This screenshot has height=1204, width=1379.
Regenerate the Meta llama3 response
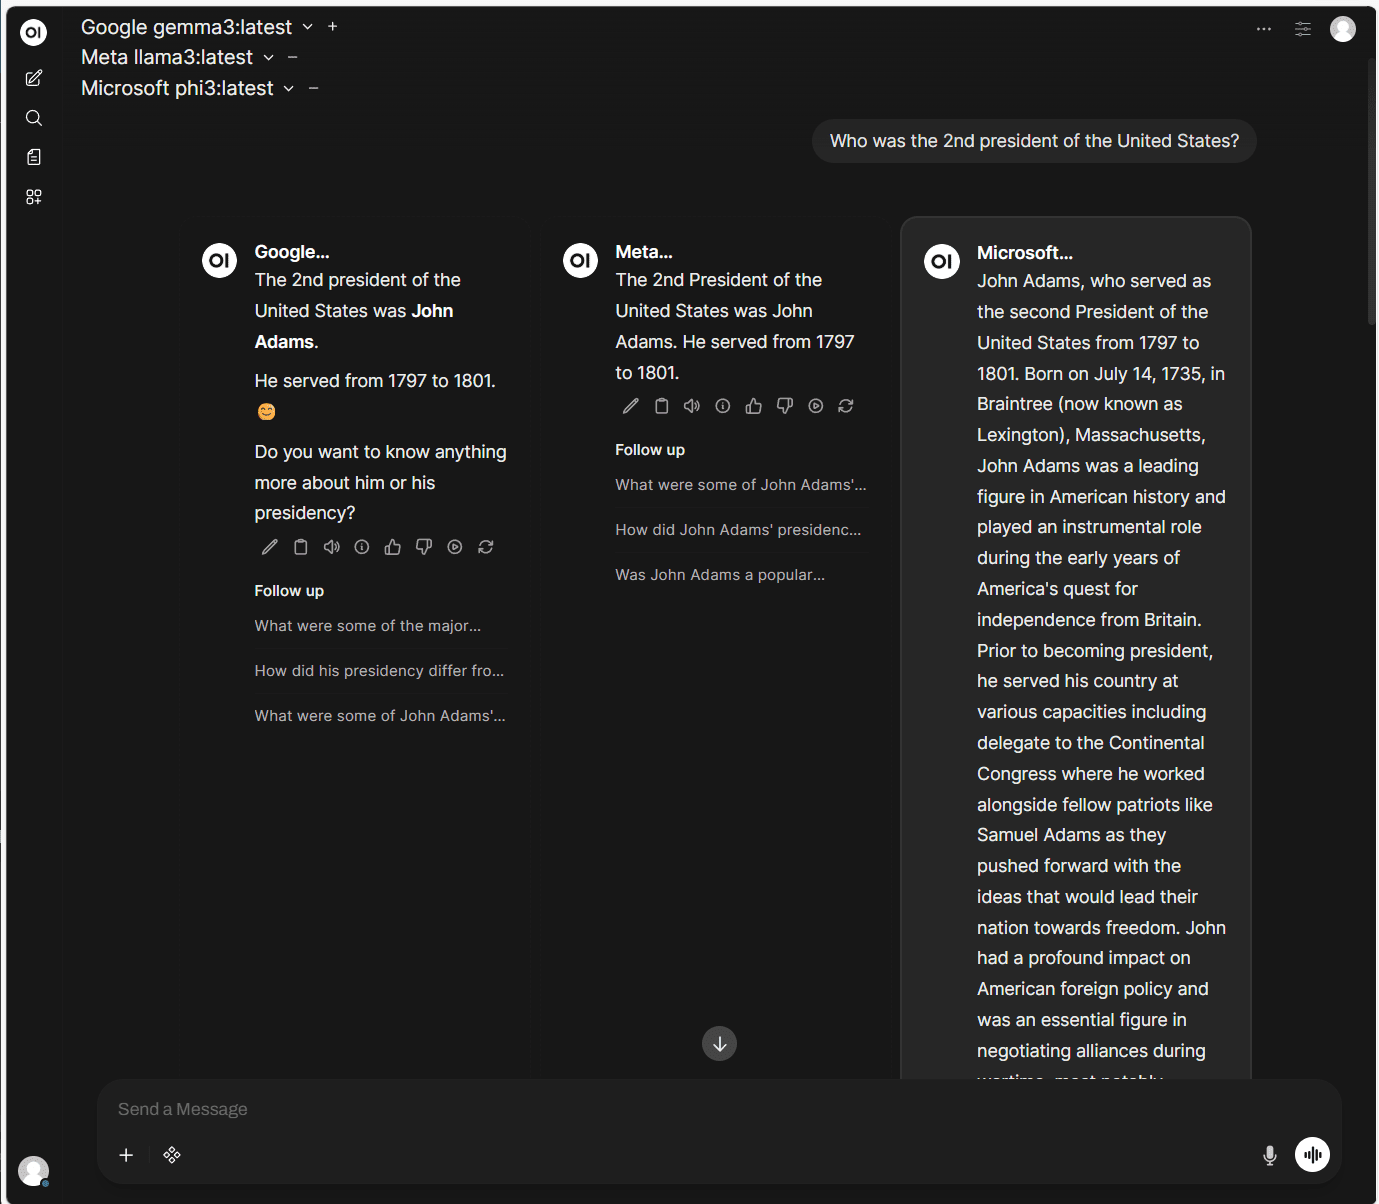tap(846, 406)
